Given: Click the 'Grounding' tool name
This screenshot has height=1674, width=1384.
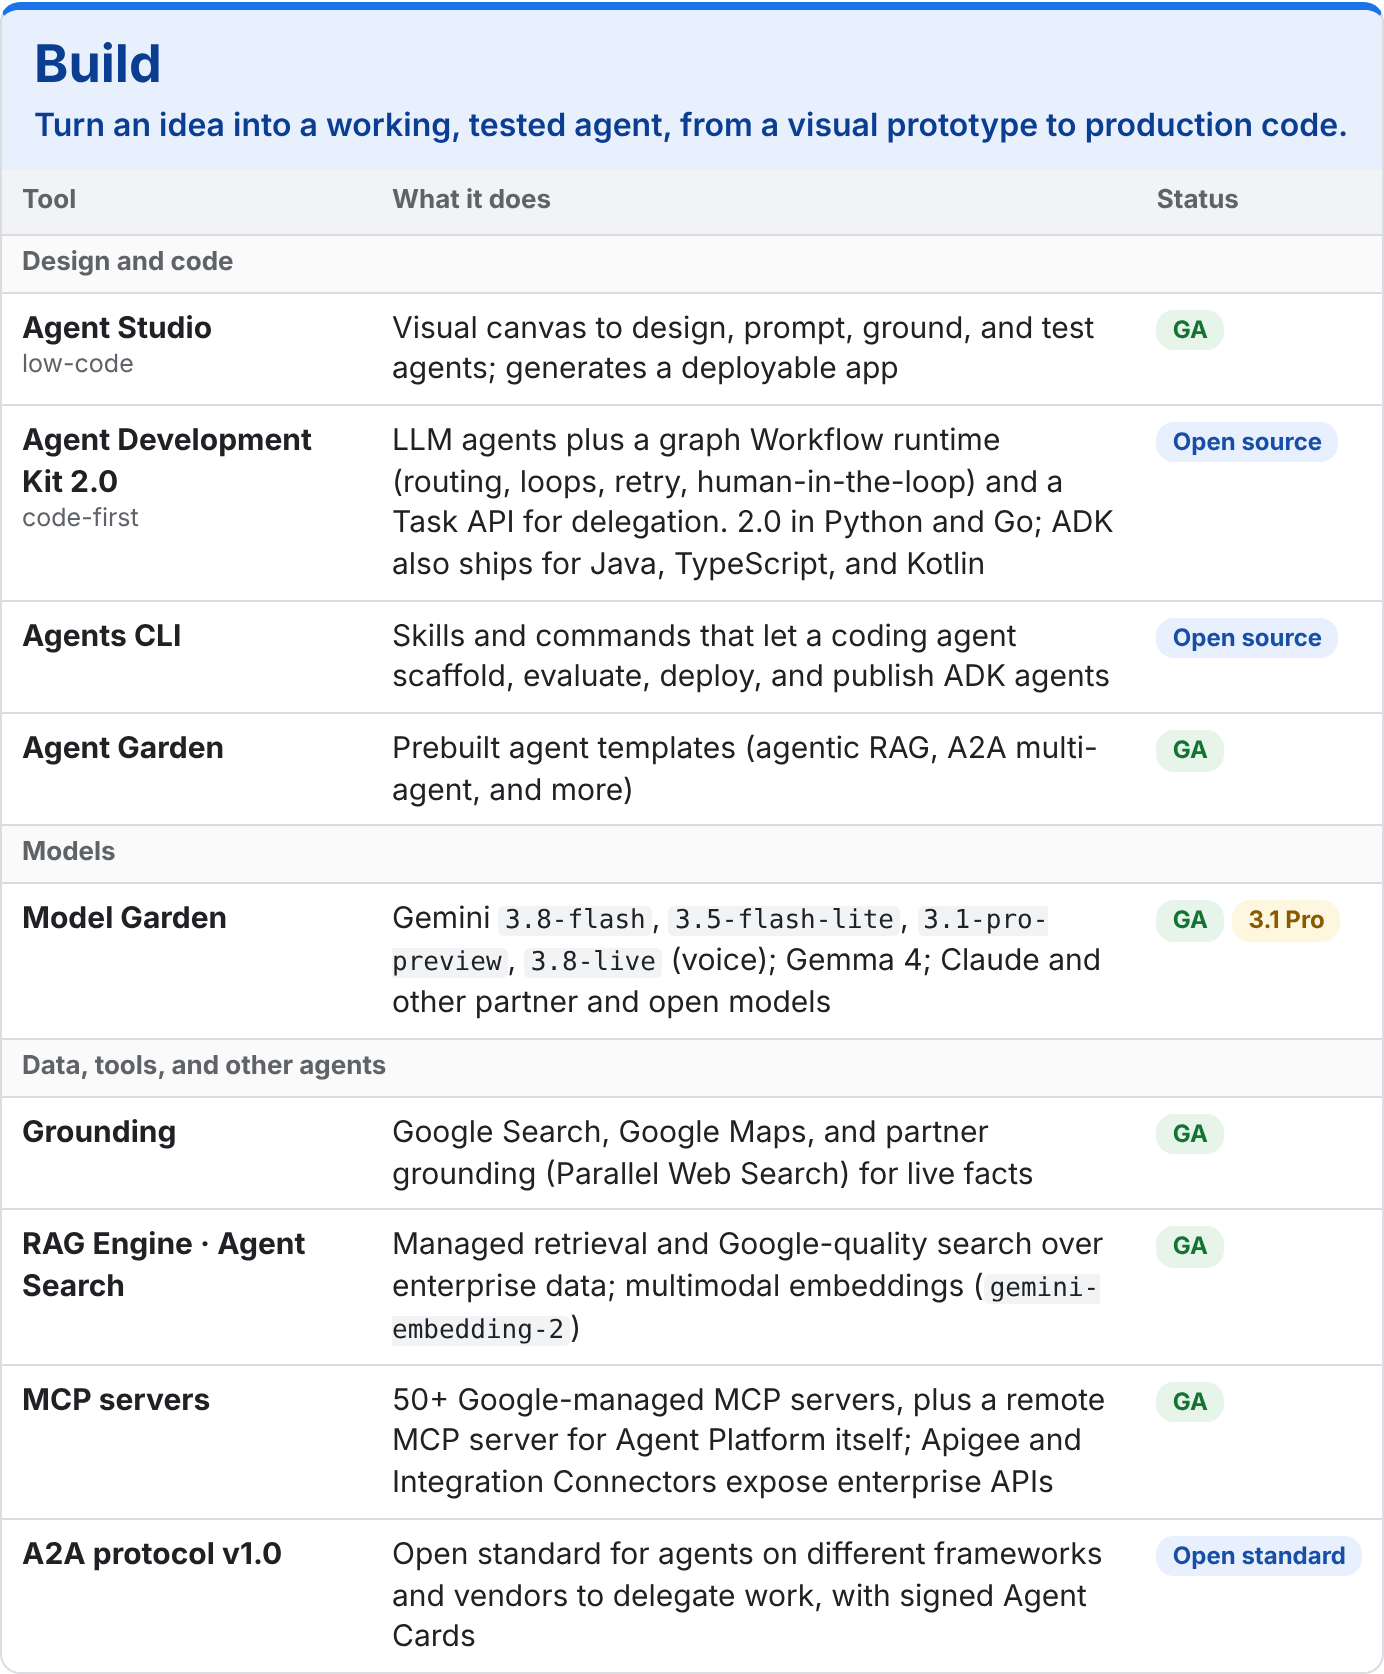Looking at the screenshot, I should [99, 1132].
